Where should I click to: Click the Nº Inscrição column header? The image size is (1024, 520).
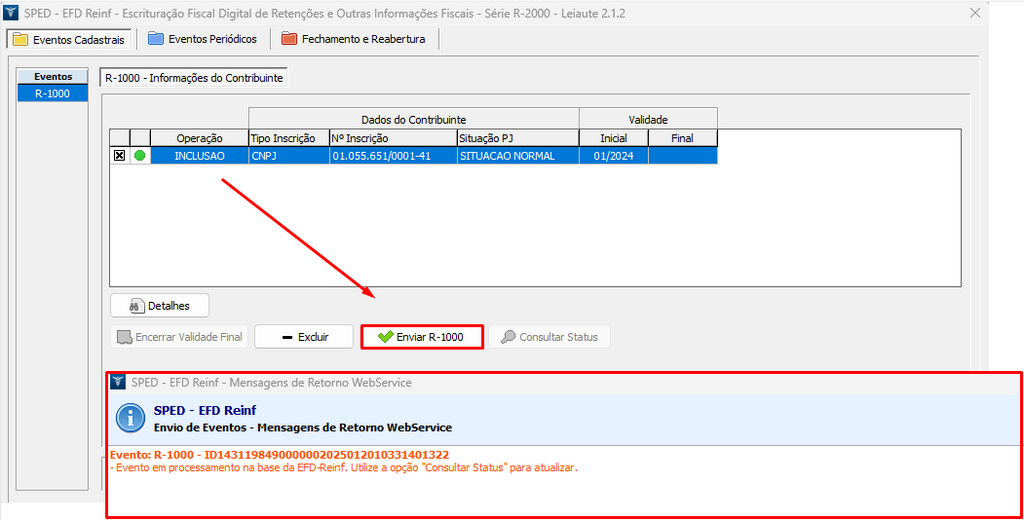point(393,138)
